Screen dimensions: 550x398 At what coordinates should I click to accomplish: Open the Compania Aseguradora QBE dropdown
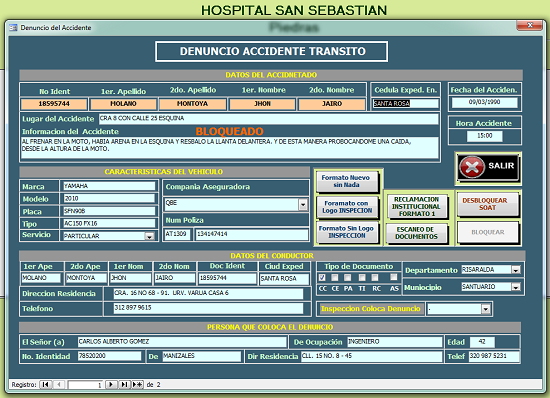[303, 204]
